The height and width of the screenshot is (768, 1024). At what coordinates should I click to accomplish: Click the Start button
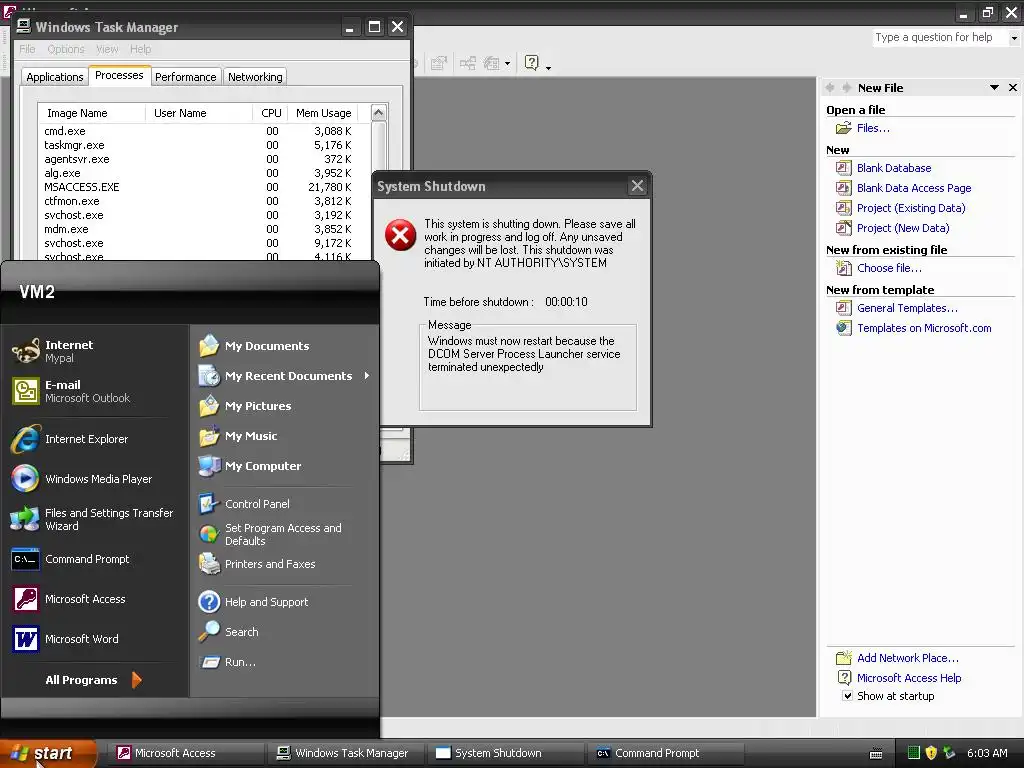48,753
